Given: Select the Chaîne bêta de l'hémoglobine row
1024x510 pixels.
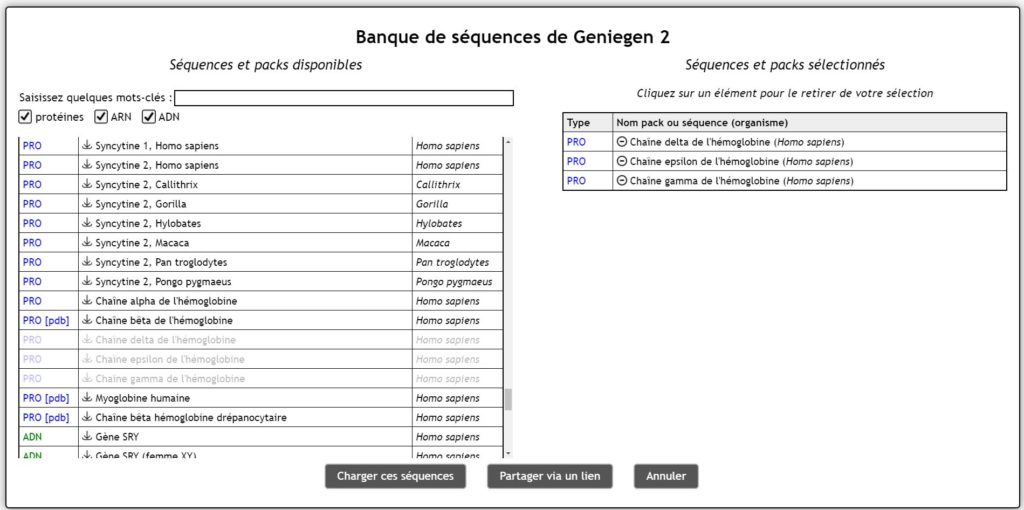Looking at the screenshot, I should 164,321.
